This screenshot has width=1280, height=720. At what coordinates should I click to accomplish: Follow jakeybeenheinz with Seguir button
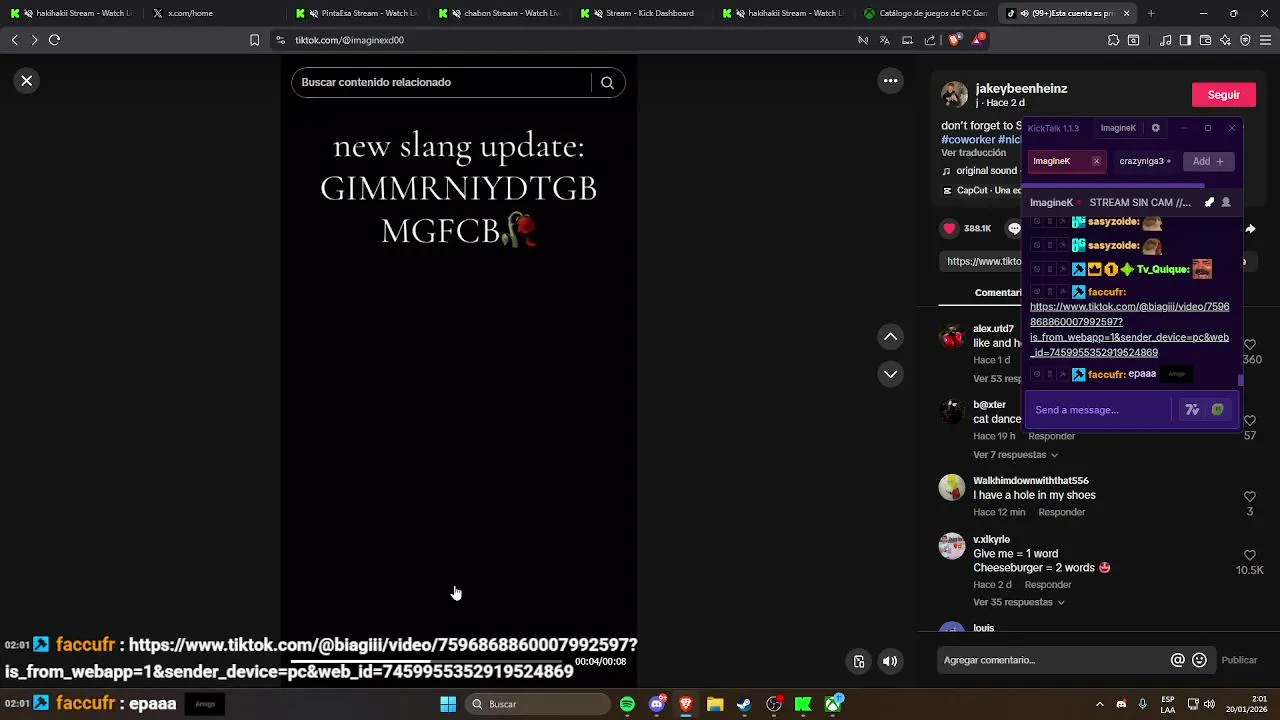click(1223, 95)
